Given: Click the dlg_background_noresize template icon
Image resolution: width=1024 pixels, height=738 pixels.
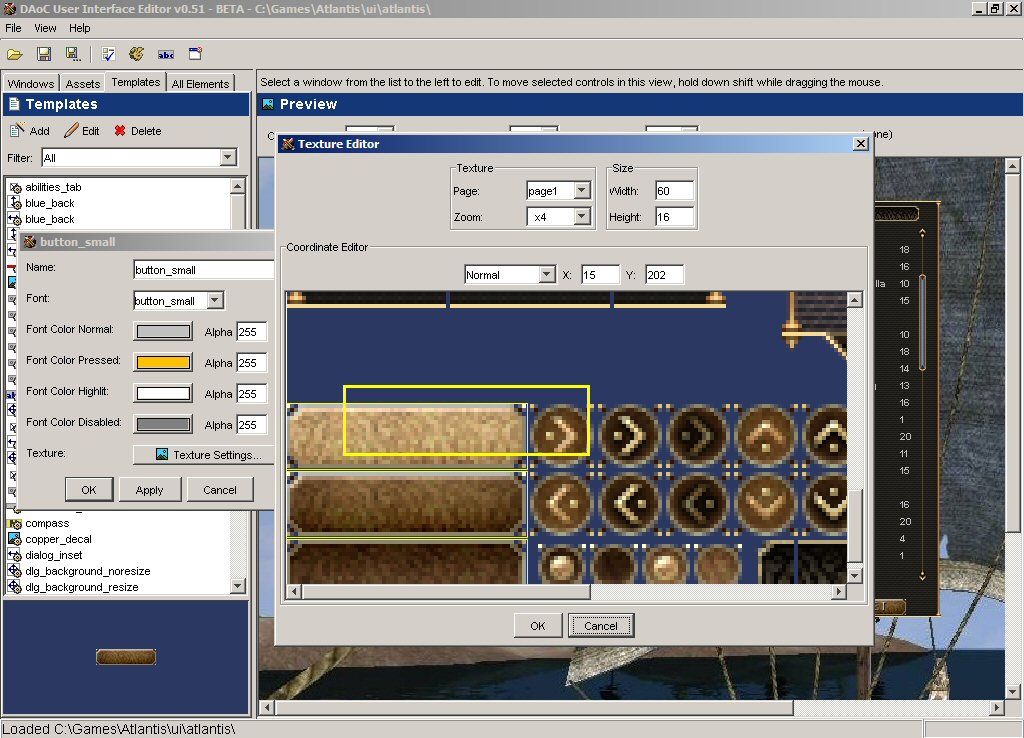Looking at the screenshot, I should tap(14, 571).
